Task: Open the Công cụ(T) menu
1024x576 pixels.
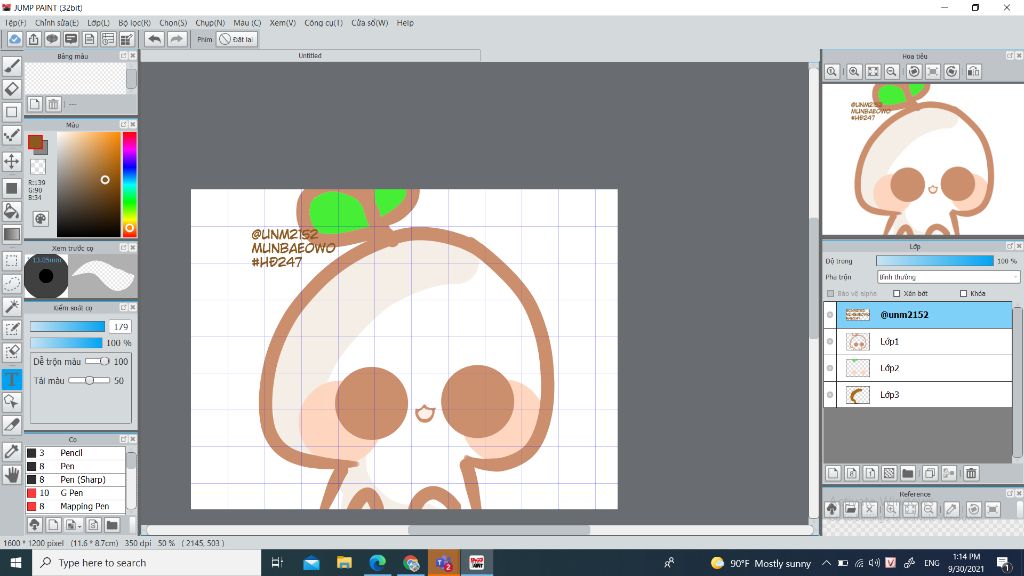Action: tap(323, 22)
